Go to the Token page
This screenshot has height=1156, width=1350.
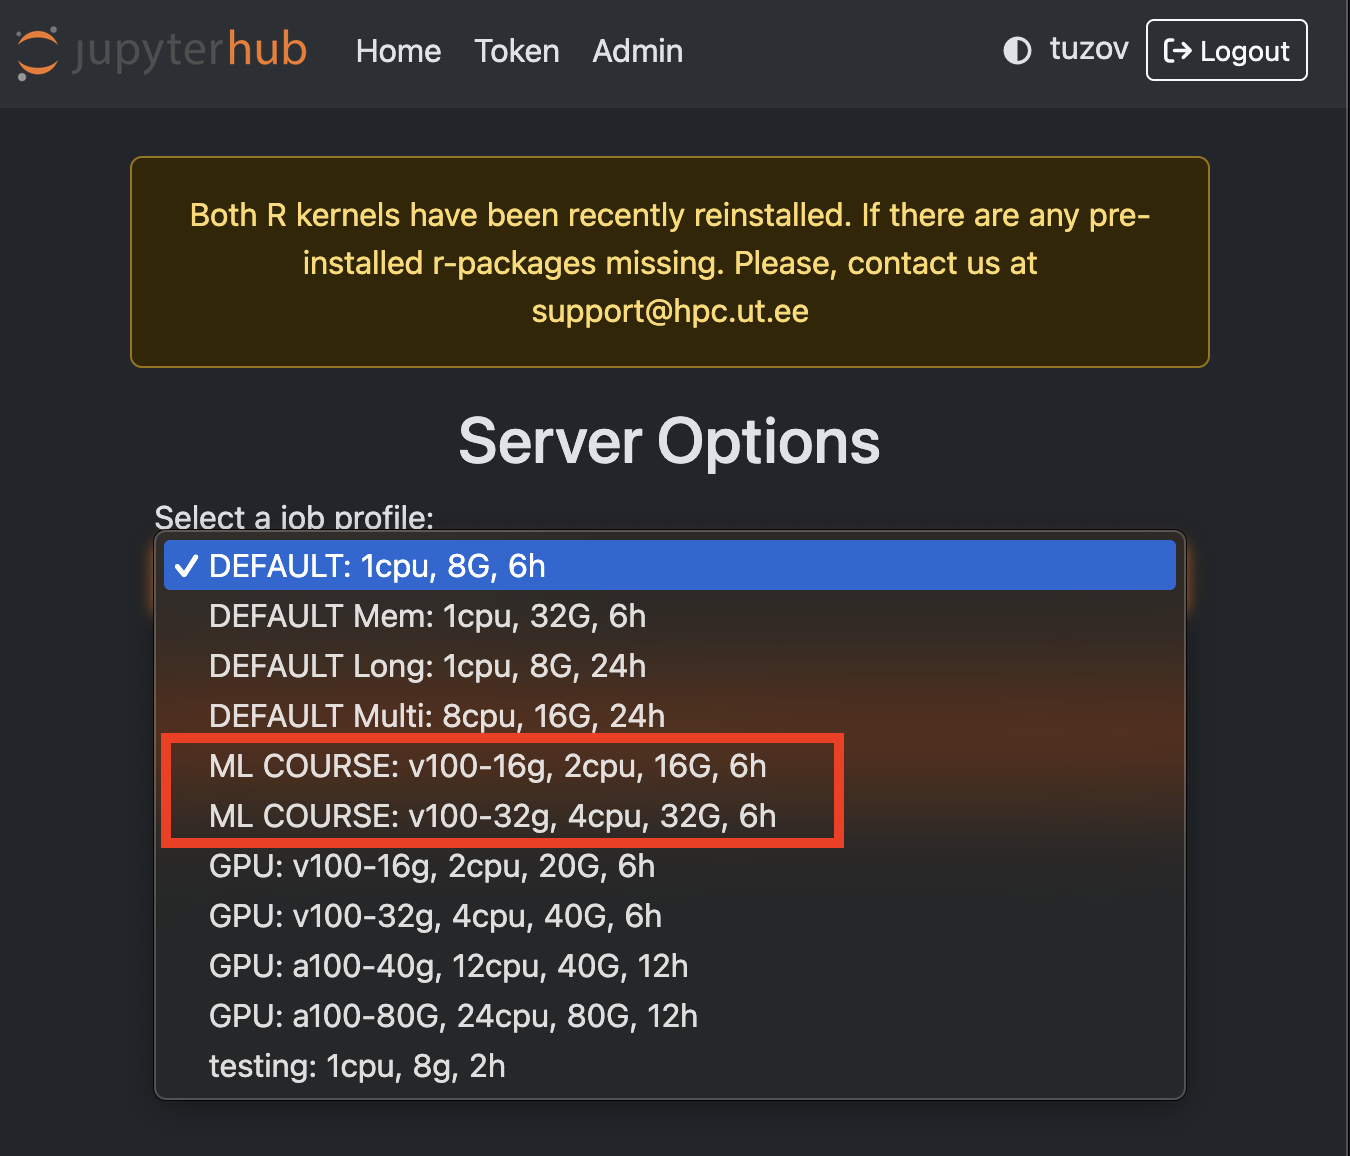click(x=516, y=51)
